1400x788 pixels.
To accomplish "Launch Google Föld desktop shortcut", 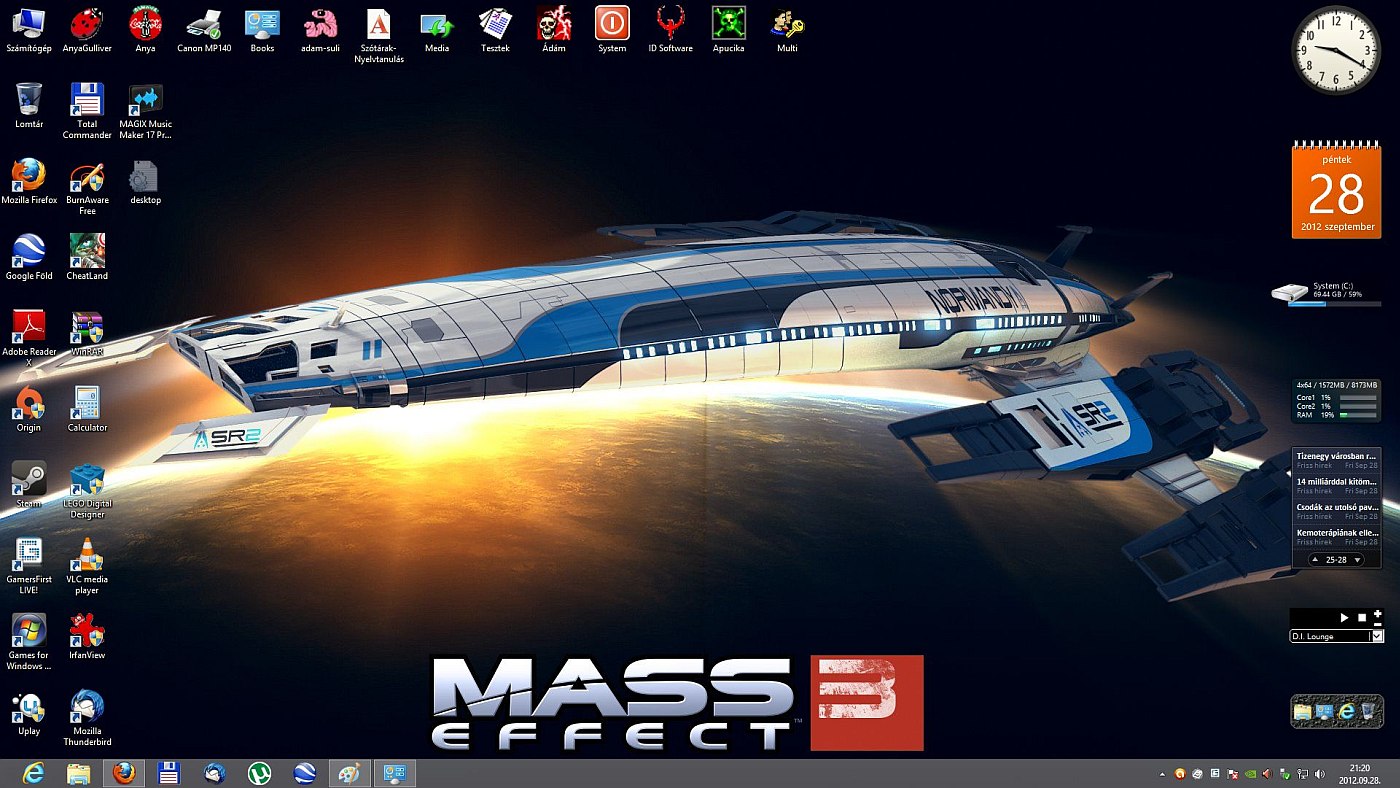I will (29, 258).
